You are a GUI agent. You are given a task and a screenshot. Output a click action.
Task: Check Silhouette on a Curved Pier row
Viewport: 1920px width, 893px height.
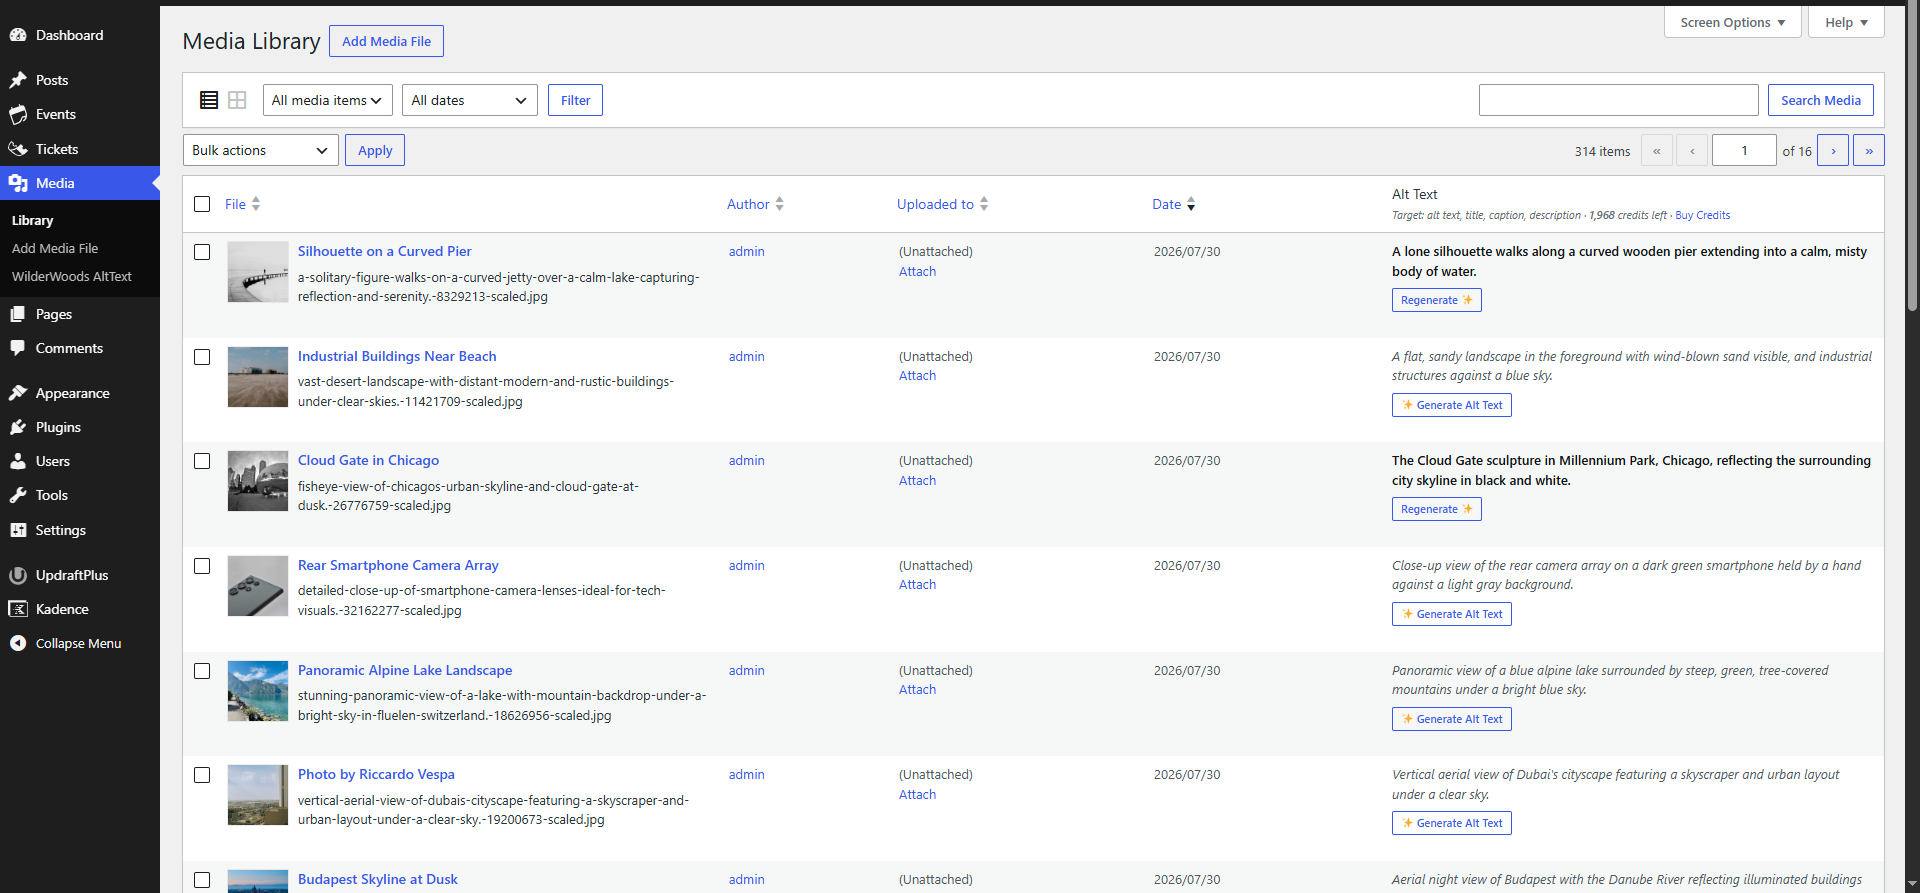point(202,252)
